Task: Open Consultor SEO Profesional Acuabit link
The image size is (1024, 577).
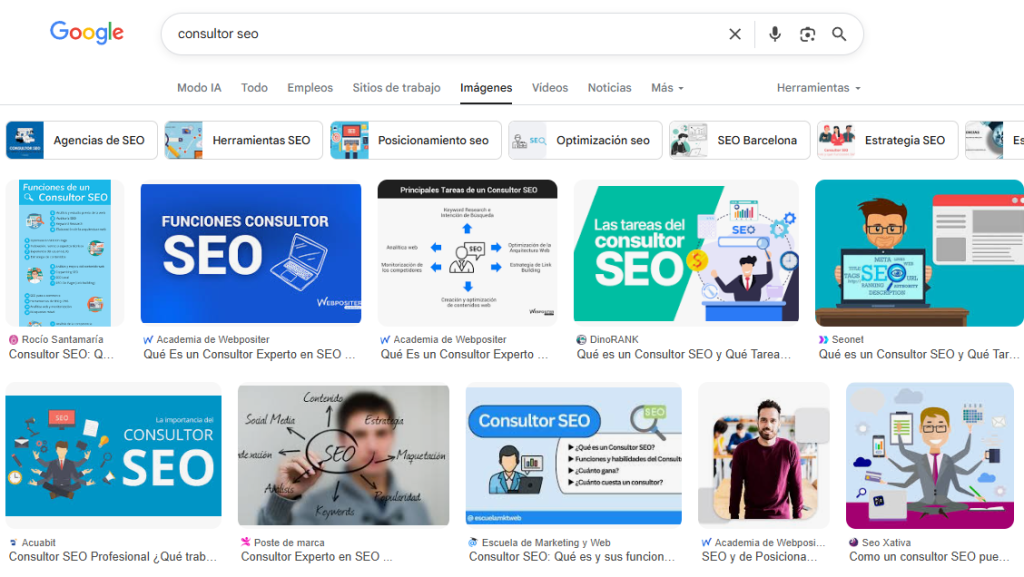Action: click(x=112, y=557)
